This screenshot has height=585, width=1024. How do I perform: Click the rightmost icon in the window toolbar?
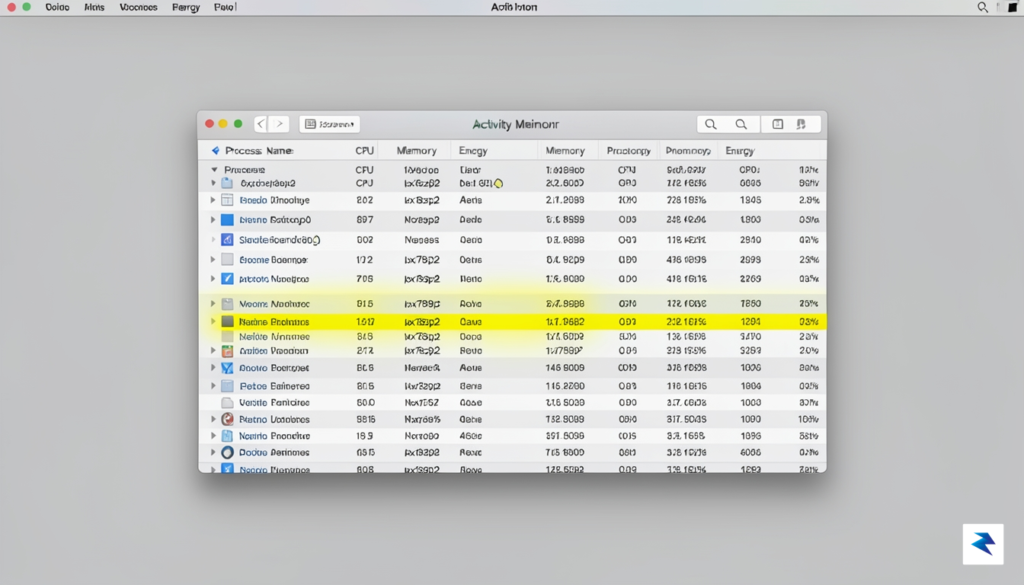pos(801,124)
